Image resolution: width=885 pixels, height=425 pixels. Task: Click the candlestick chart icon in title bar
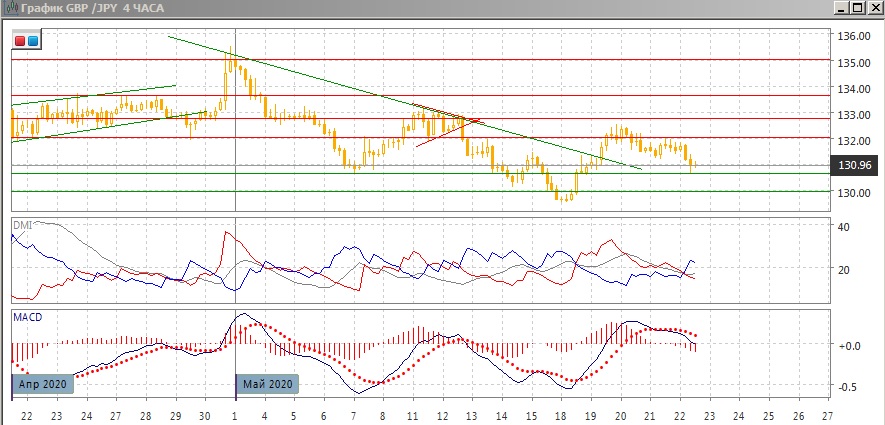tap(9, 8)
